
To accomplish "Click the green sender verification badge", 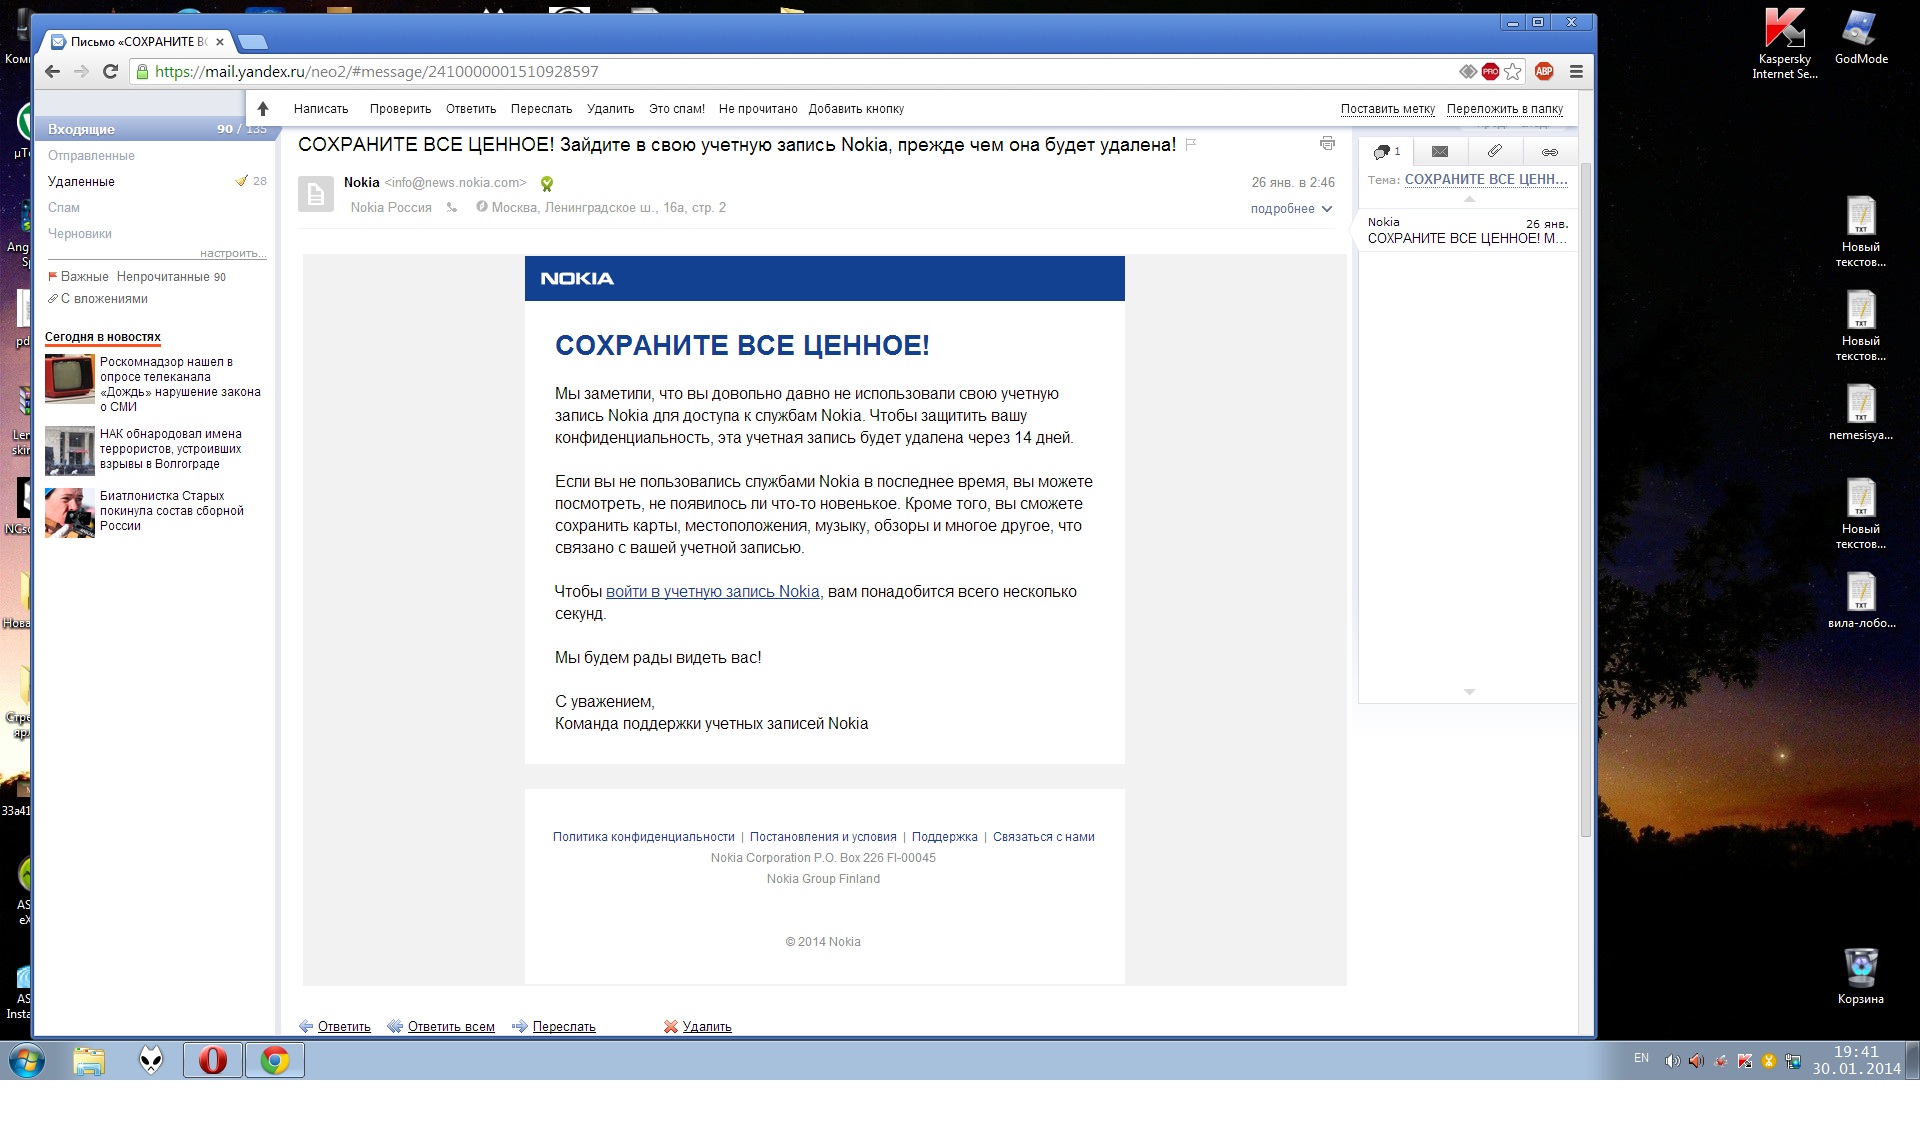I will (547, 183).
